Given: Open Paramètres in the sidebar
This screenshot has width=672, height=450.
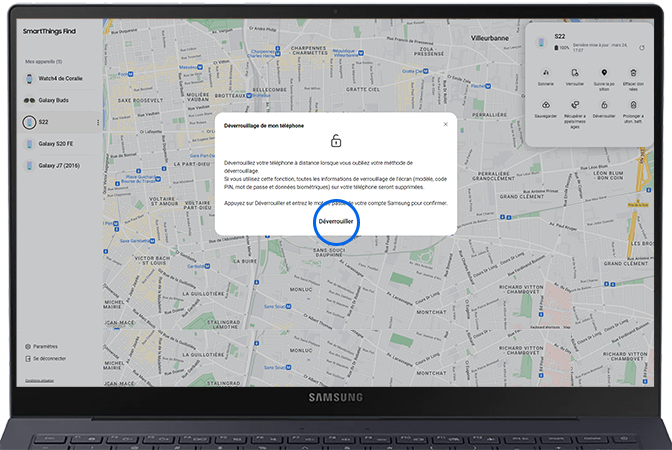Looking at the screenshot, I should pos(42,346).
